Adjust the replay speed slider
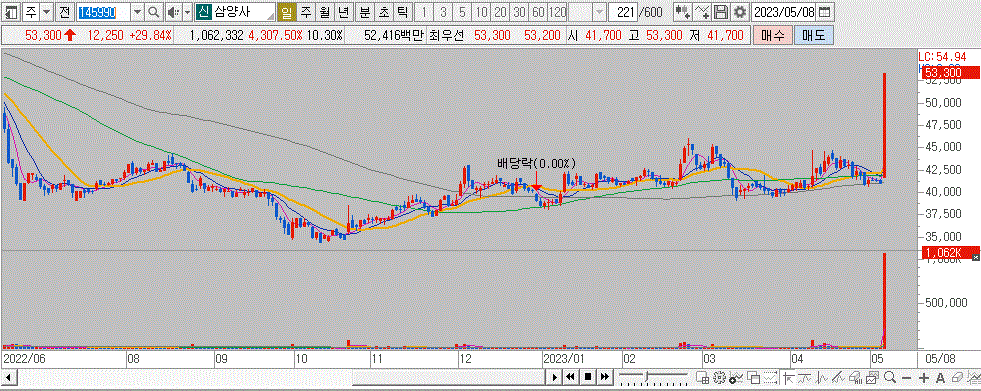 point(647,377)
